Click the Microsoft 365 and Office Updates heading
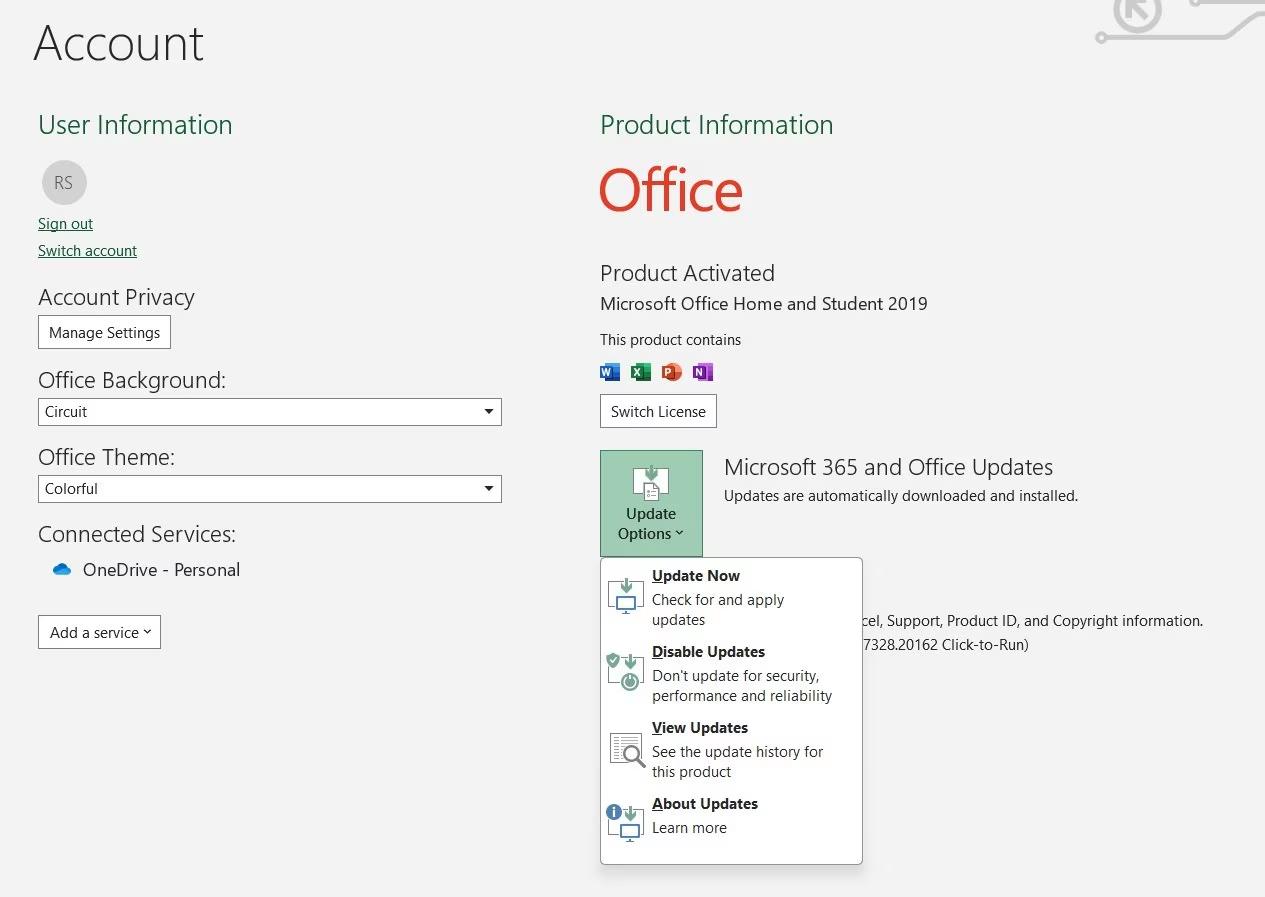This screenshot has width=1265, height=897. click(888, 467)
